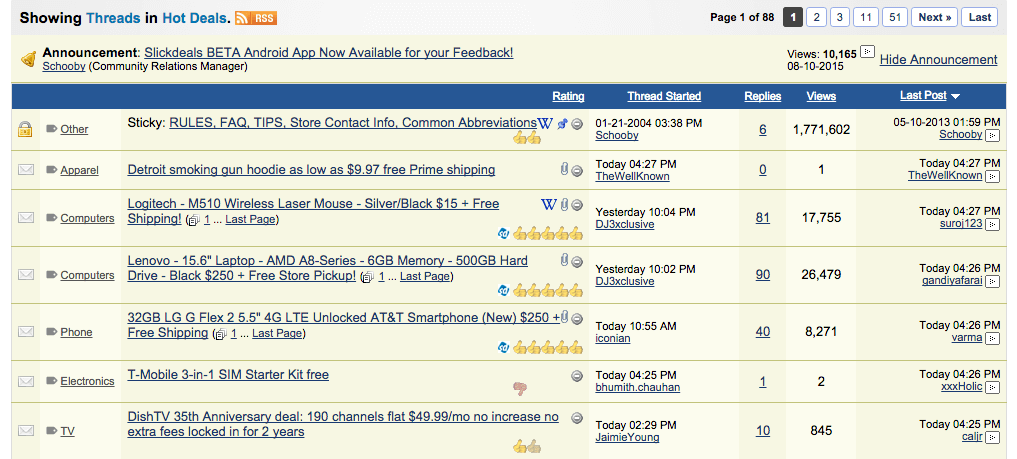
Task: Open the gray circle menu on Lenovo thread
Action: pyautogui.click(x=577, y=261)
